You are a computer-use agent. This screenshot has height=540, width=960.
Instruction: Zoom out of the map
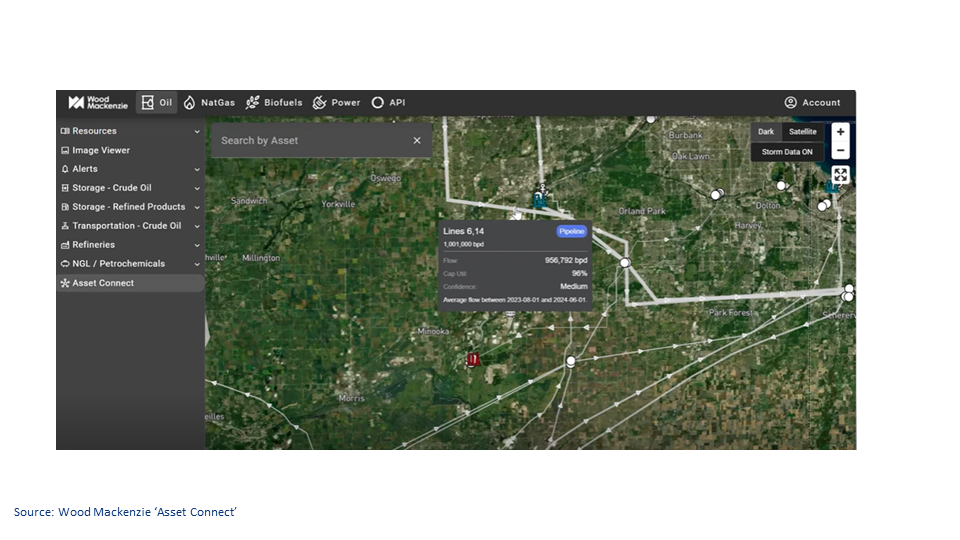click(x=840, y=151)
